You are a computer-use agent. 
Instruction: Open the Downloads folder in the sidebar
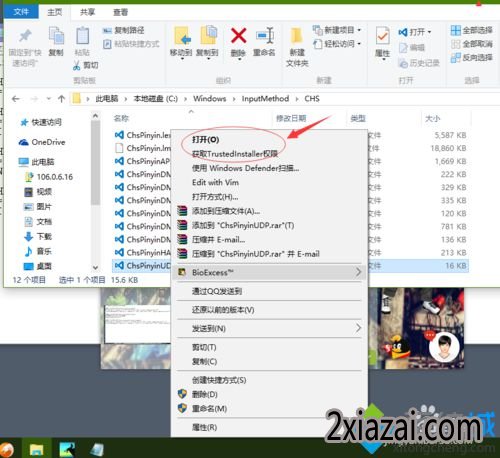tap(38, 237)
